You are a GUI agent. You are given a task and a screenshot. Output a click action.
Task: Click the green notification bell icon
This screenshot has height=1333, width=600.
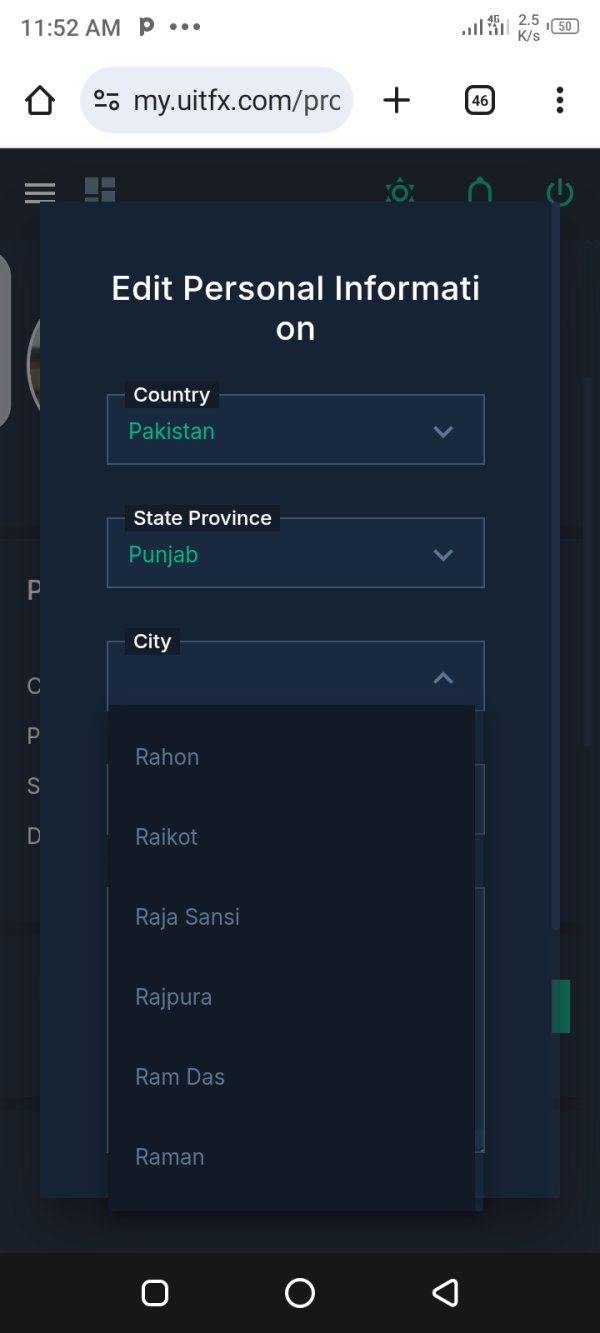[480, 189]
